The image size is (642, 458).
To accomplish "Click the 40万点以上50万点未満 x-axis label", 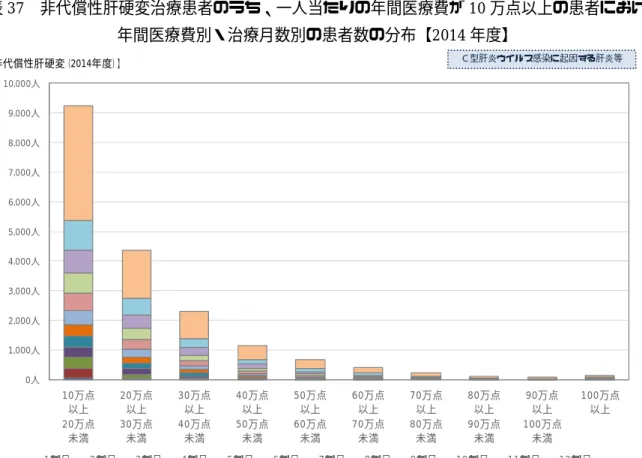I will point(252,417).
